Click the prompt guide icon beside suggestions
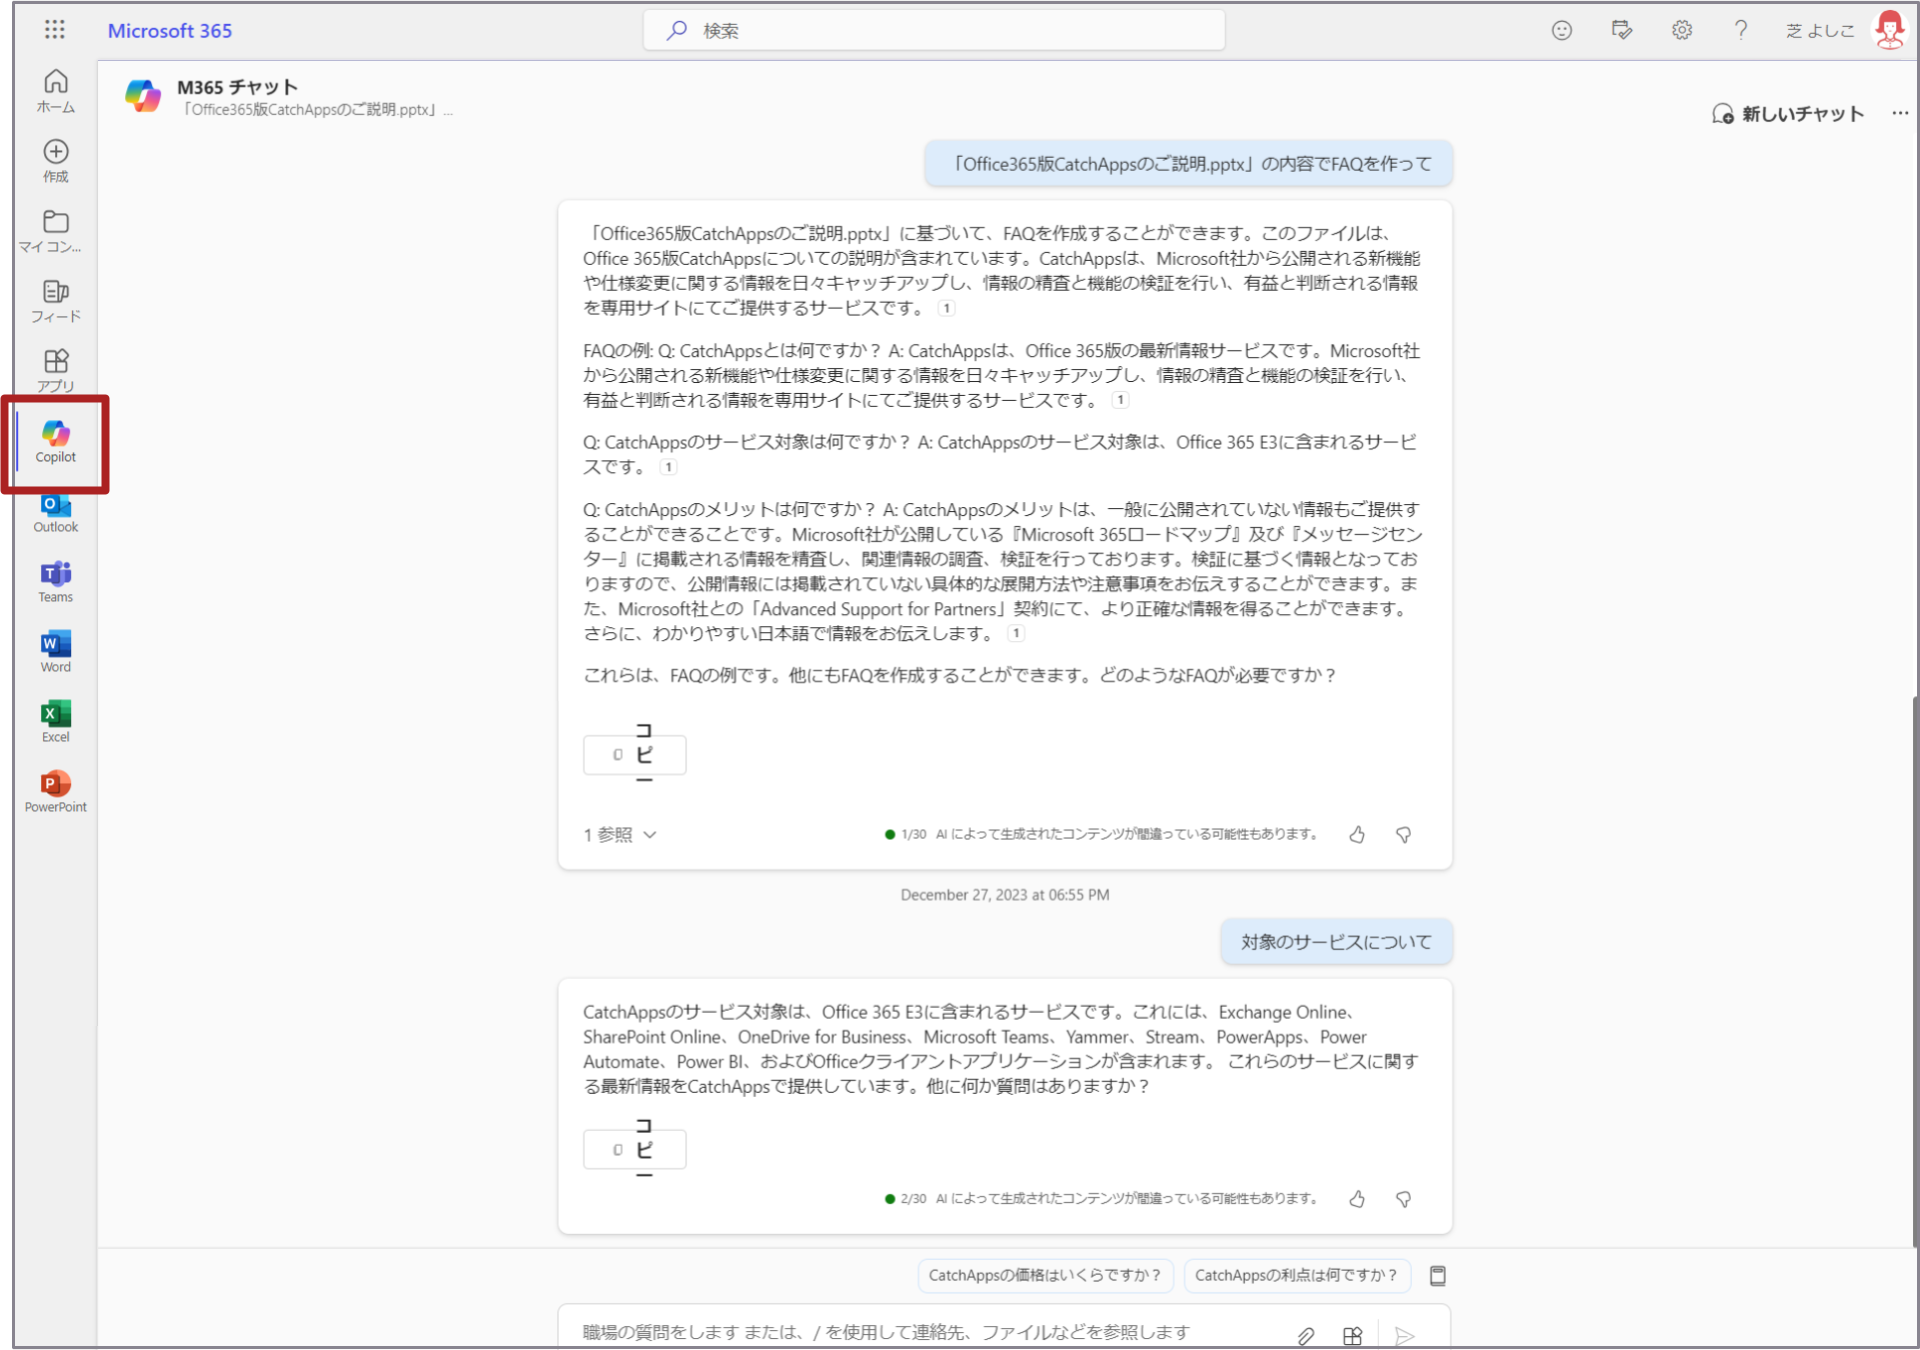 point(1438,1275)
